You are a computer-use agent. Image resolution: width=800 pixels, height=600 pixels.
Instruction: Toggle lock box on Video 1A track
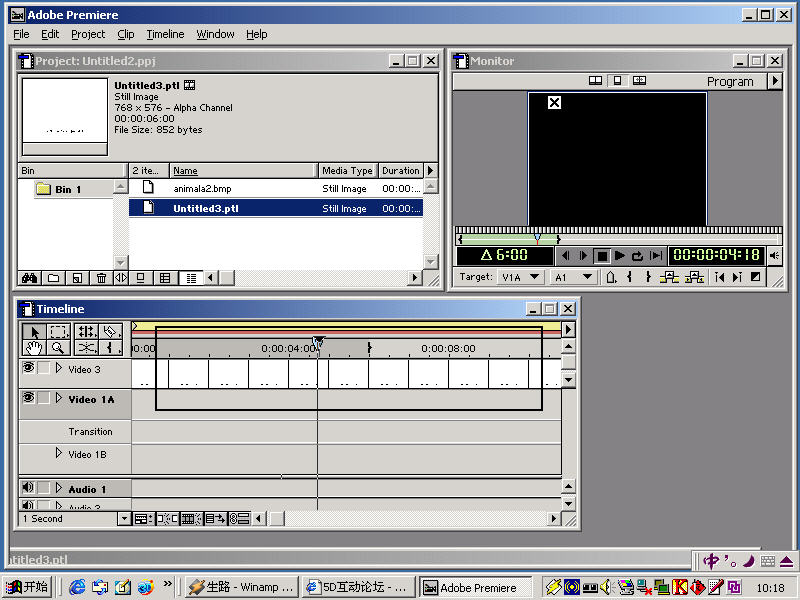[44, 397]
